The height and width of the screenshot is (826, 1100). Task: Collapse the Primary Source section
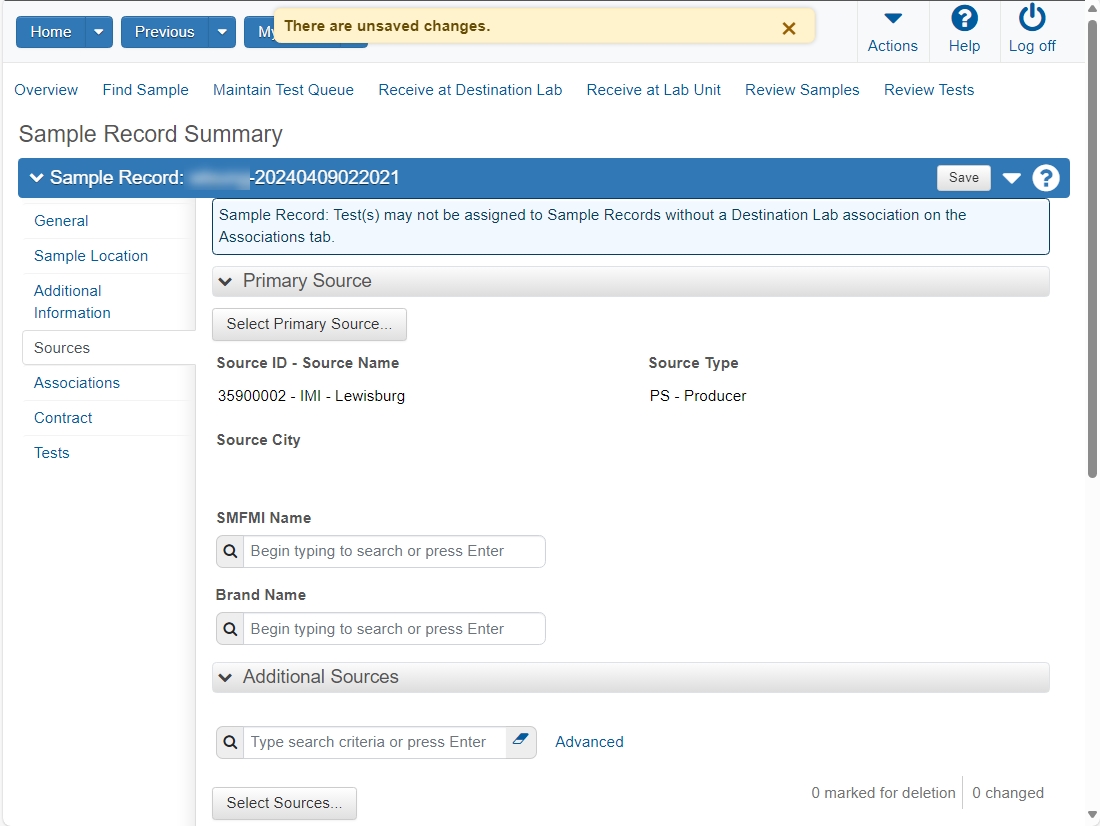225,281
